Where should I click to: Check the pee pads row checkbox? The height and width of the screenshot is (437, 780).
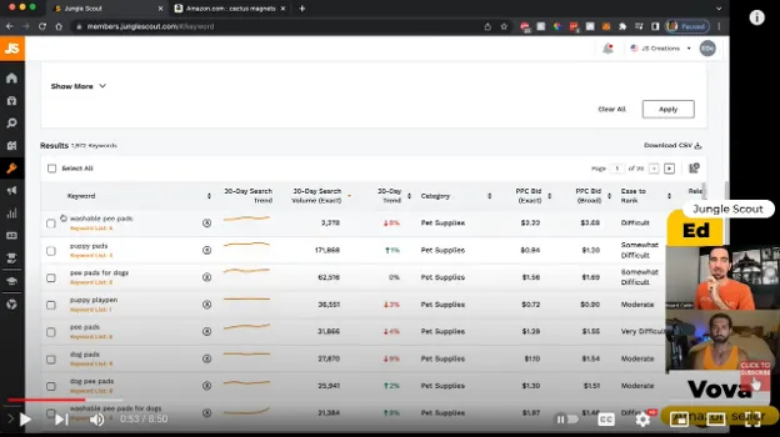51,332
